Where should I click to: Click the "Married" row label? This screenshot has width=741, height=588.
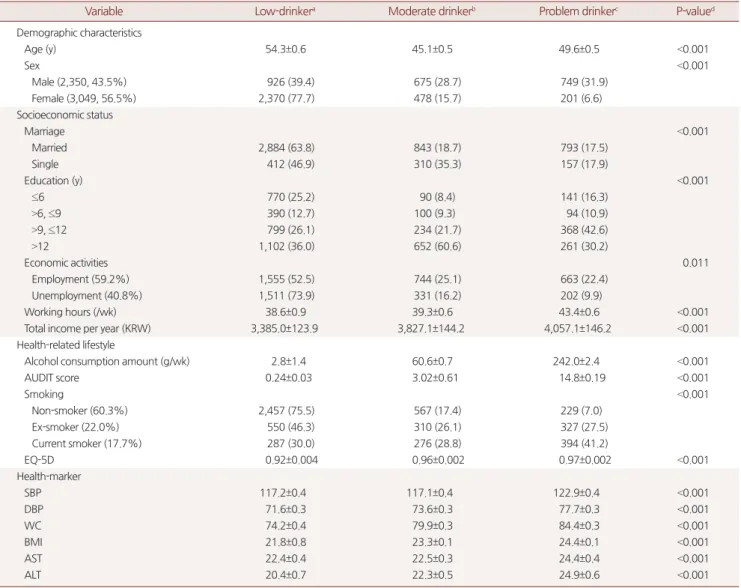point(49,147)
